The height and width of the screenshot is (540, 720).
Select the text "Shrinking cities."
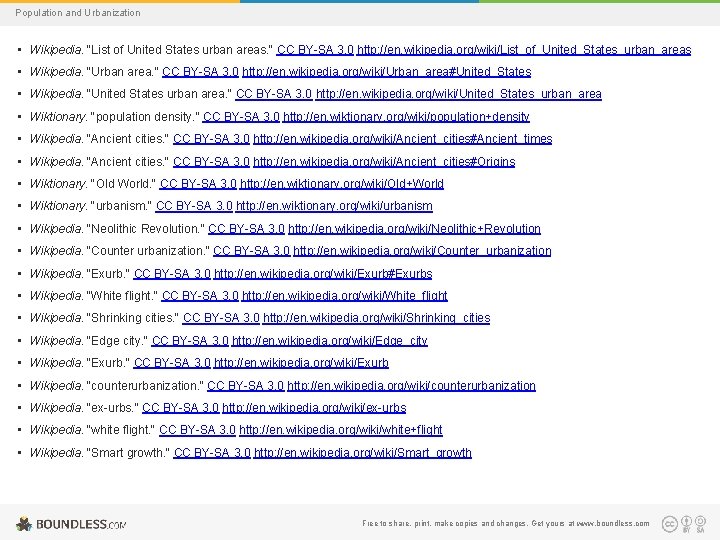[133, 318]
